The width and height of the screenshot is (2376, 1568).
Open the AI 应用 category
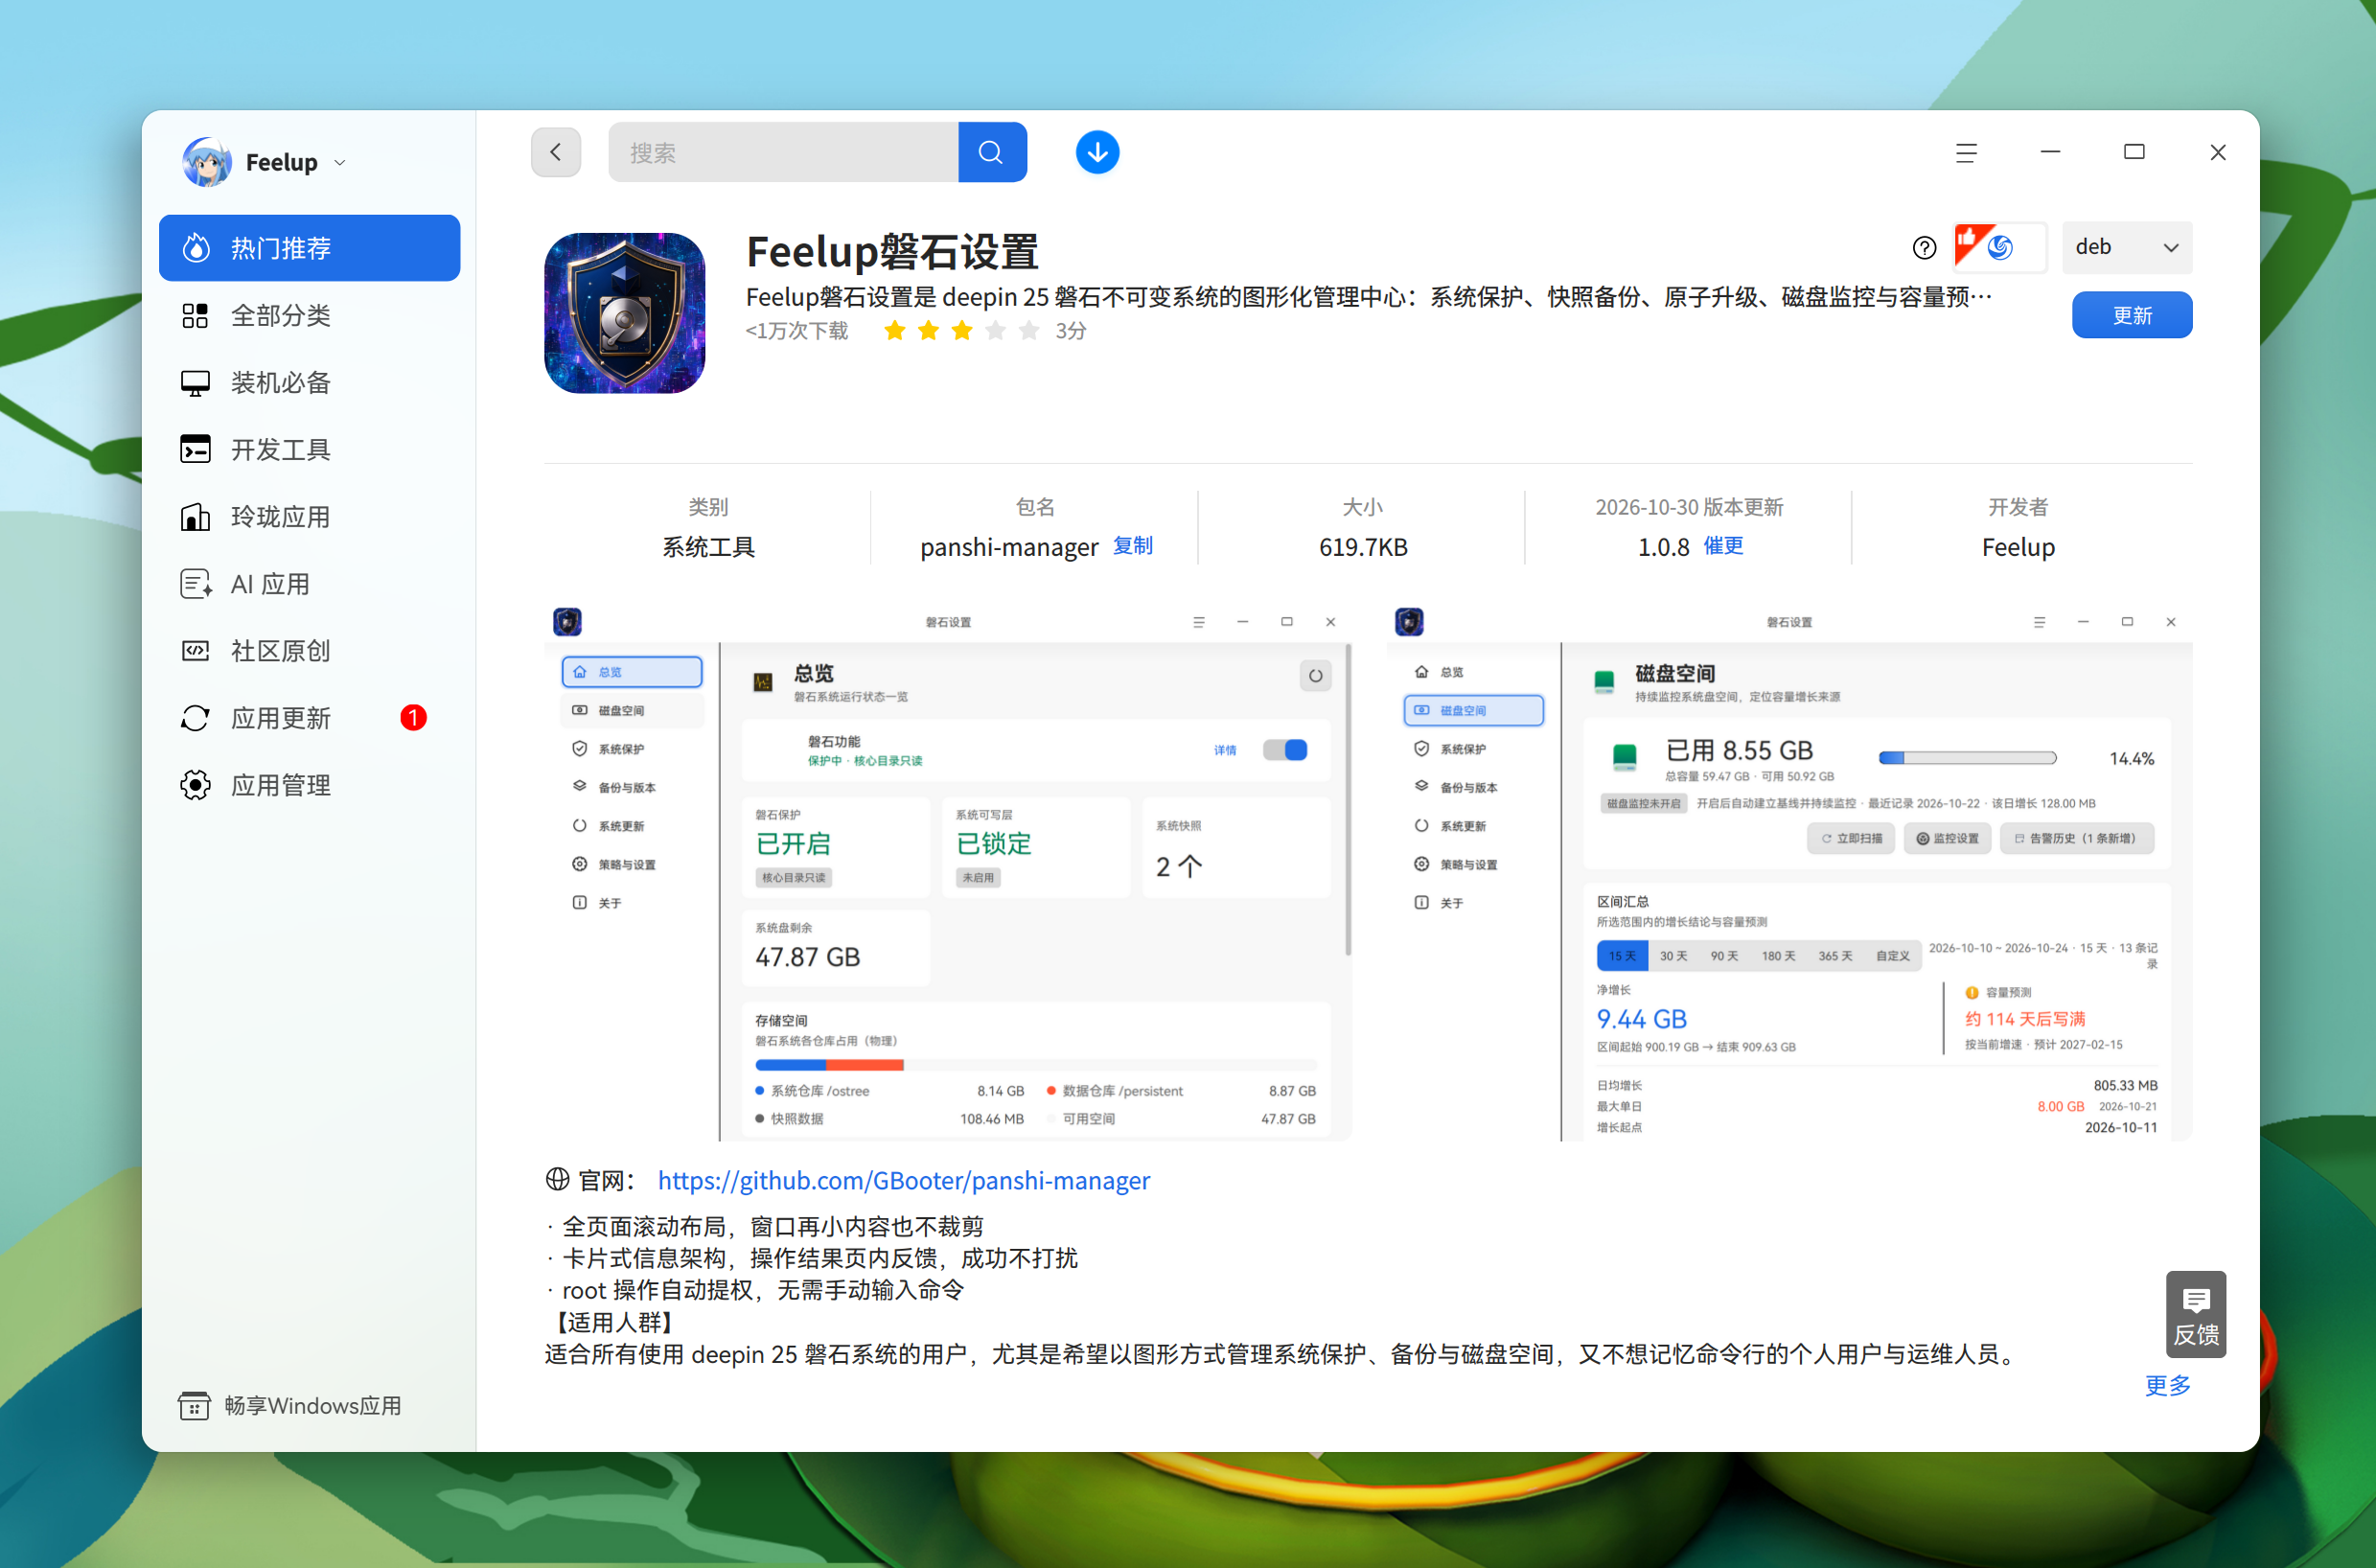[x=309, y=583]
